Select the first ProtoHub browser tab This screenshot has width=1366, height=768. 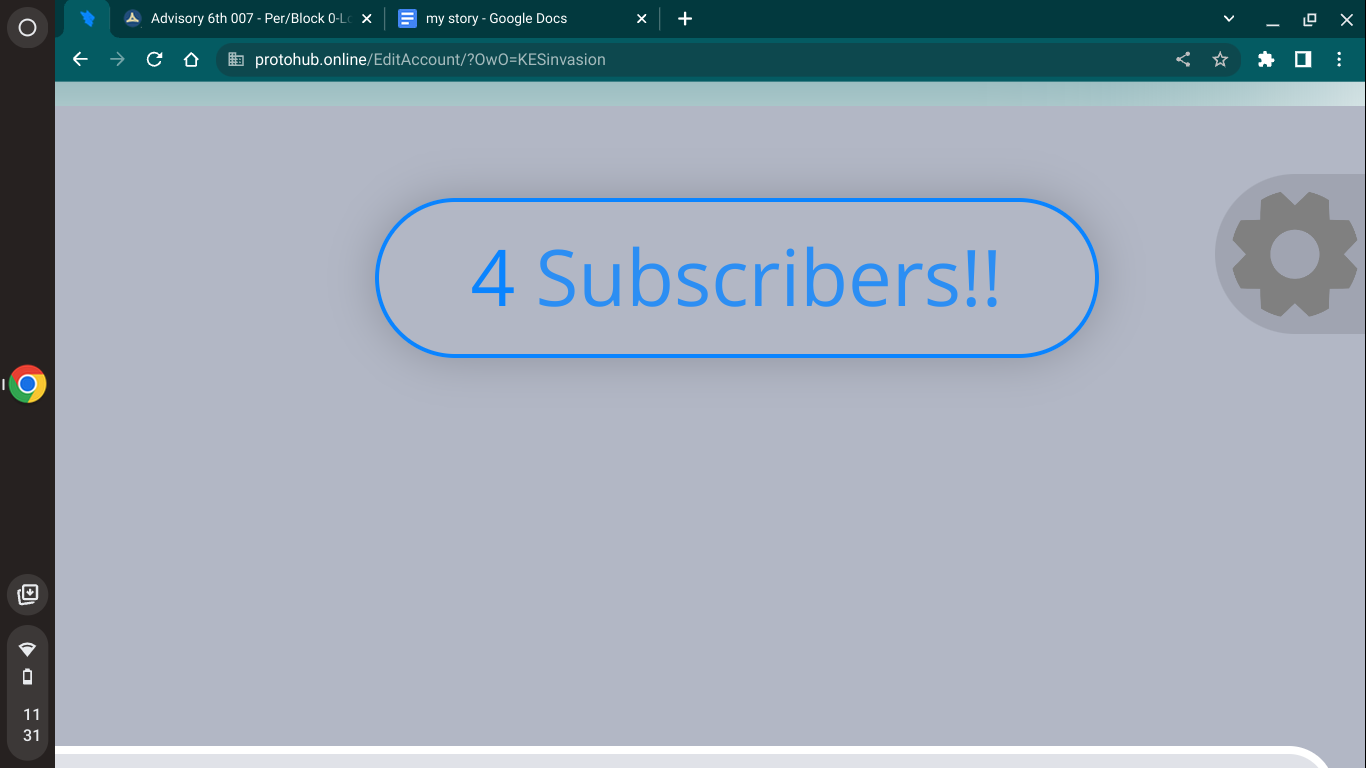[x=88, y=19]
